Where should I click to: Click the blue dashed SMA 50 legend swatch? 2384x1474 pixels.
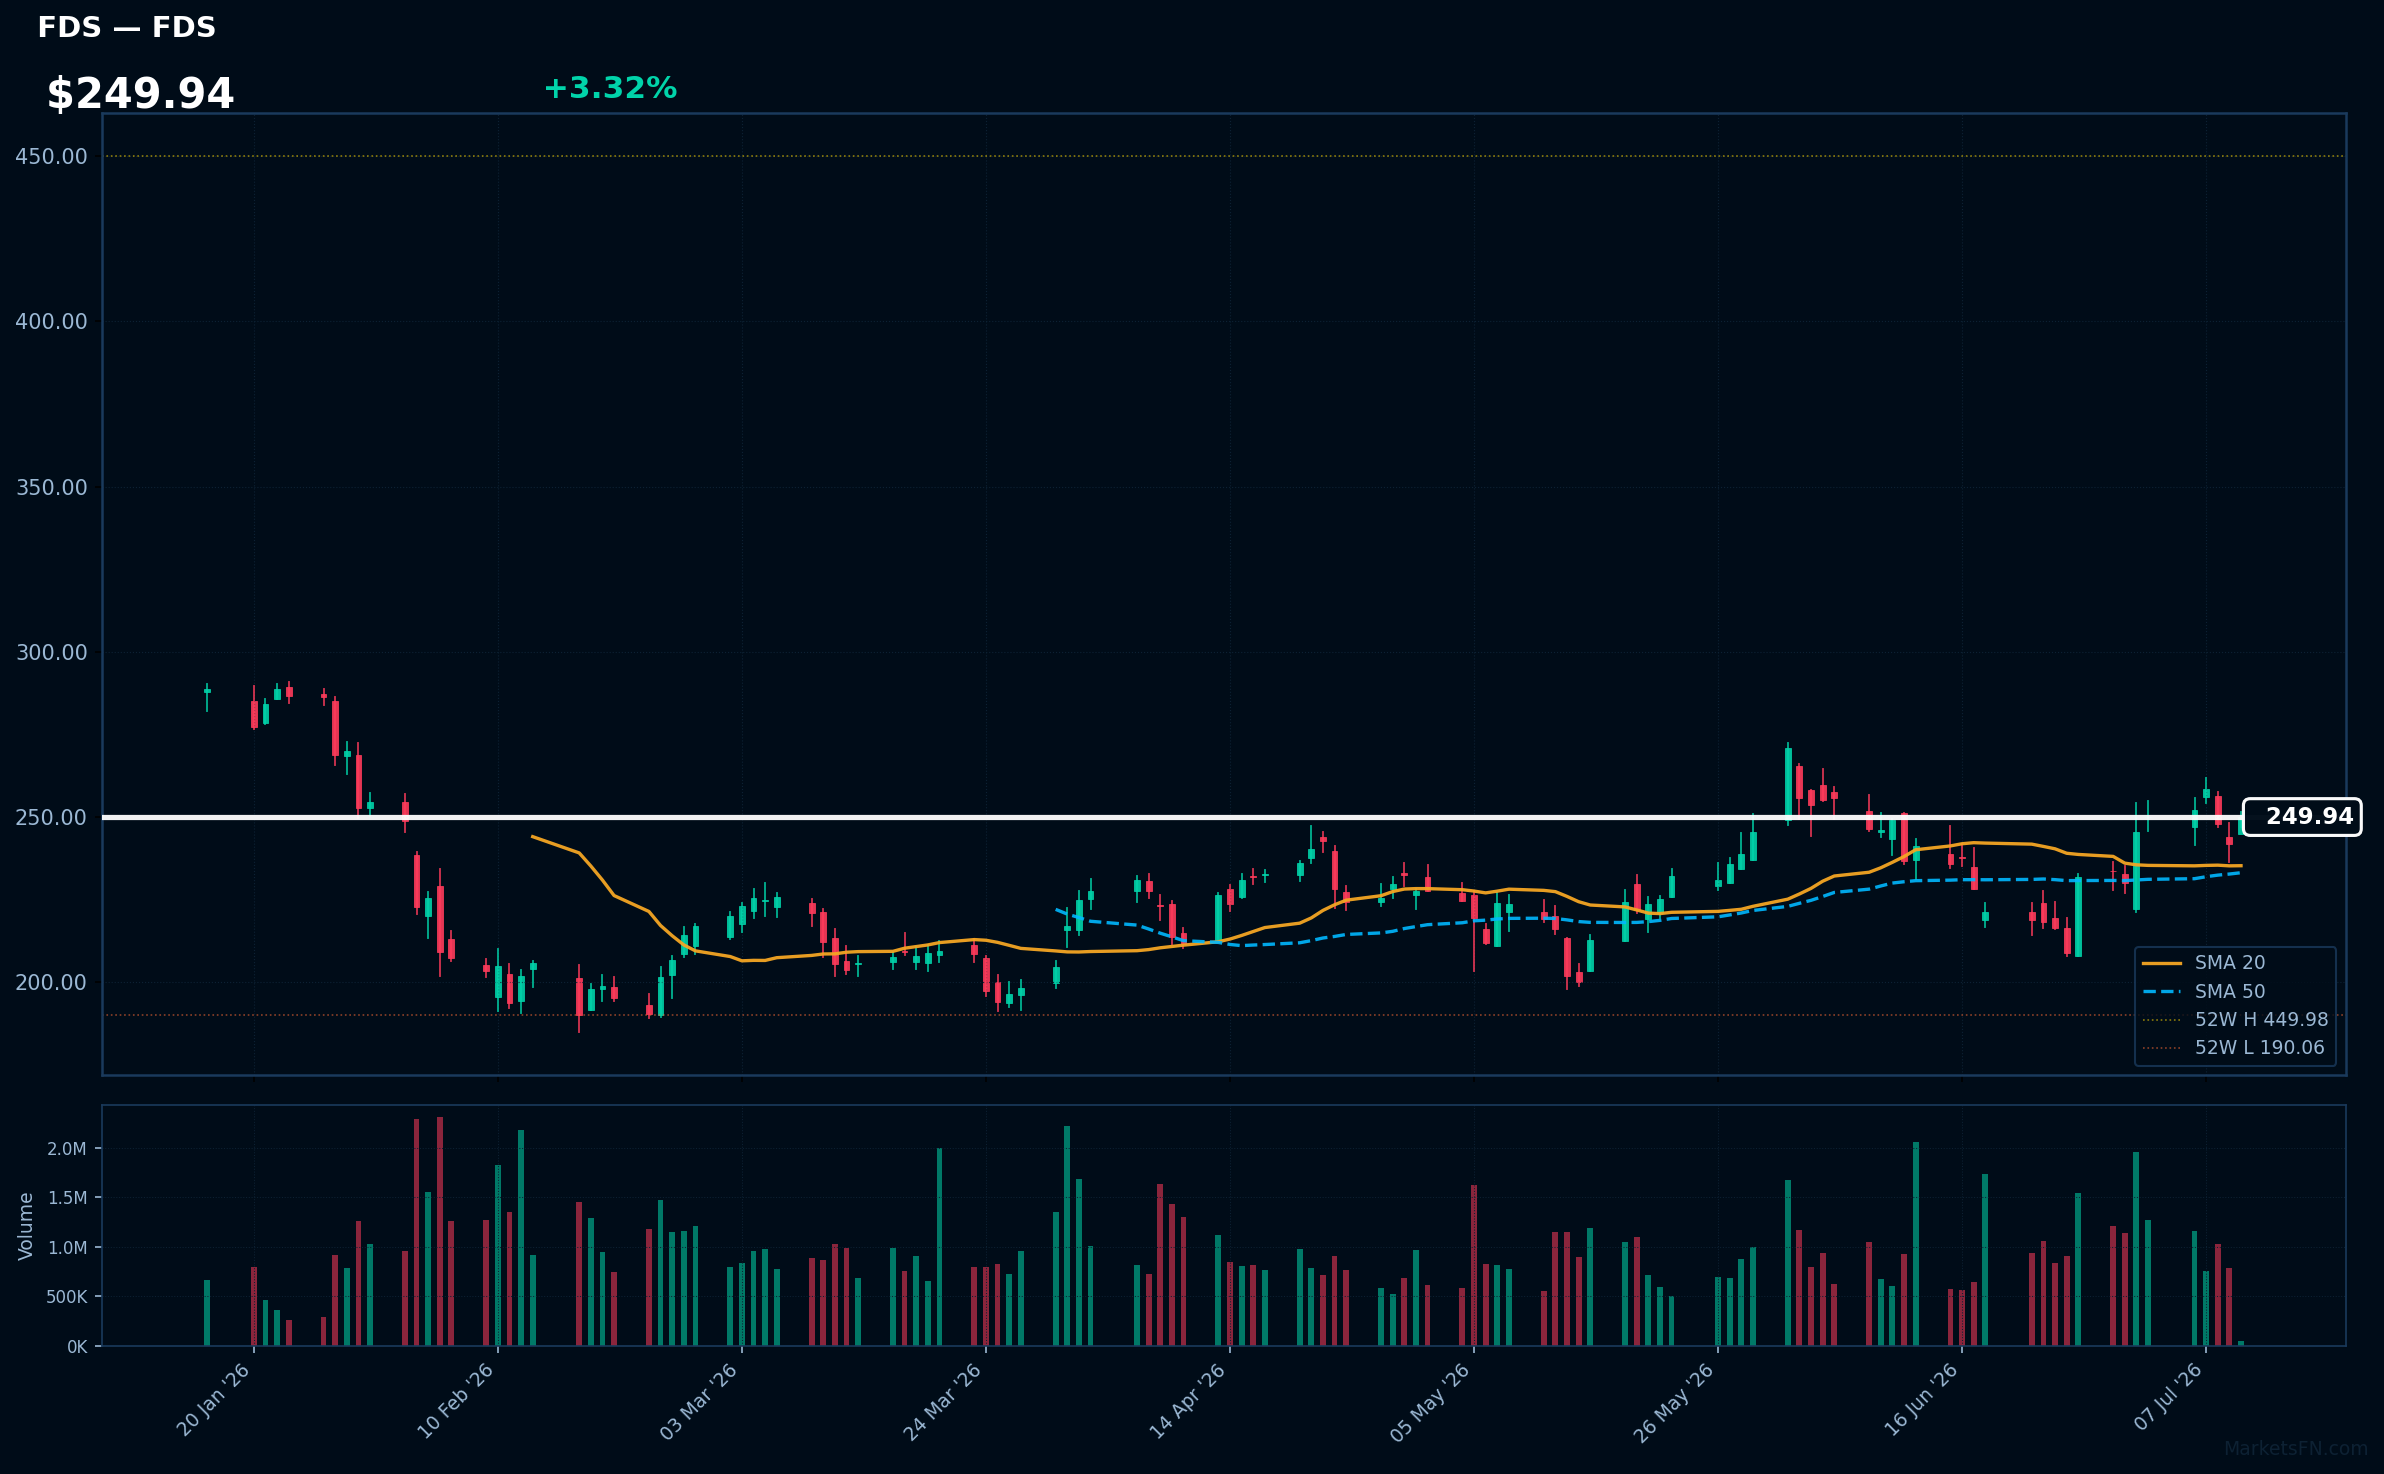pyautogui.click(x=2162, y=992)
